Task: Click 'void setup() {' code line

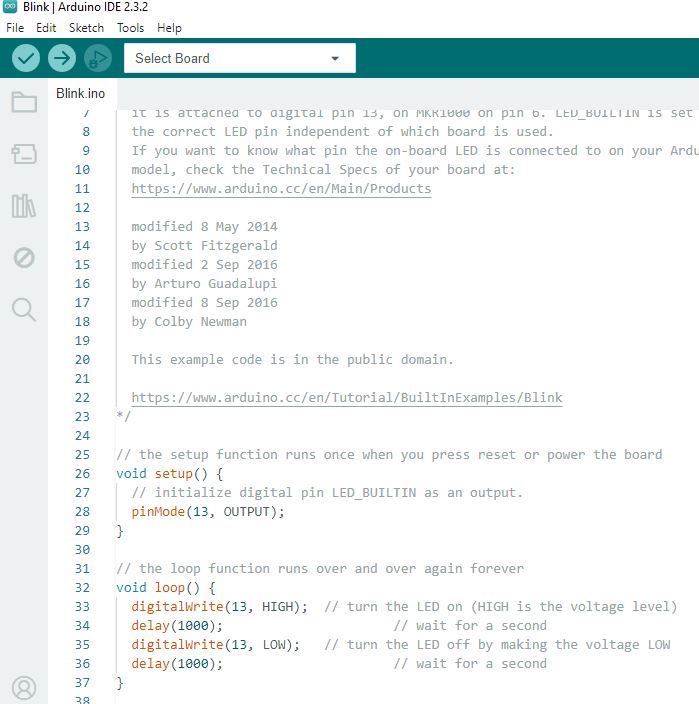Action: [x=170, y=474]
